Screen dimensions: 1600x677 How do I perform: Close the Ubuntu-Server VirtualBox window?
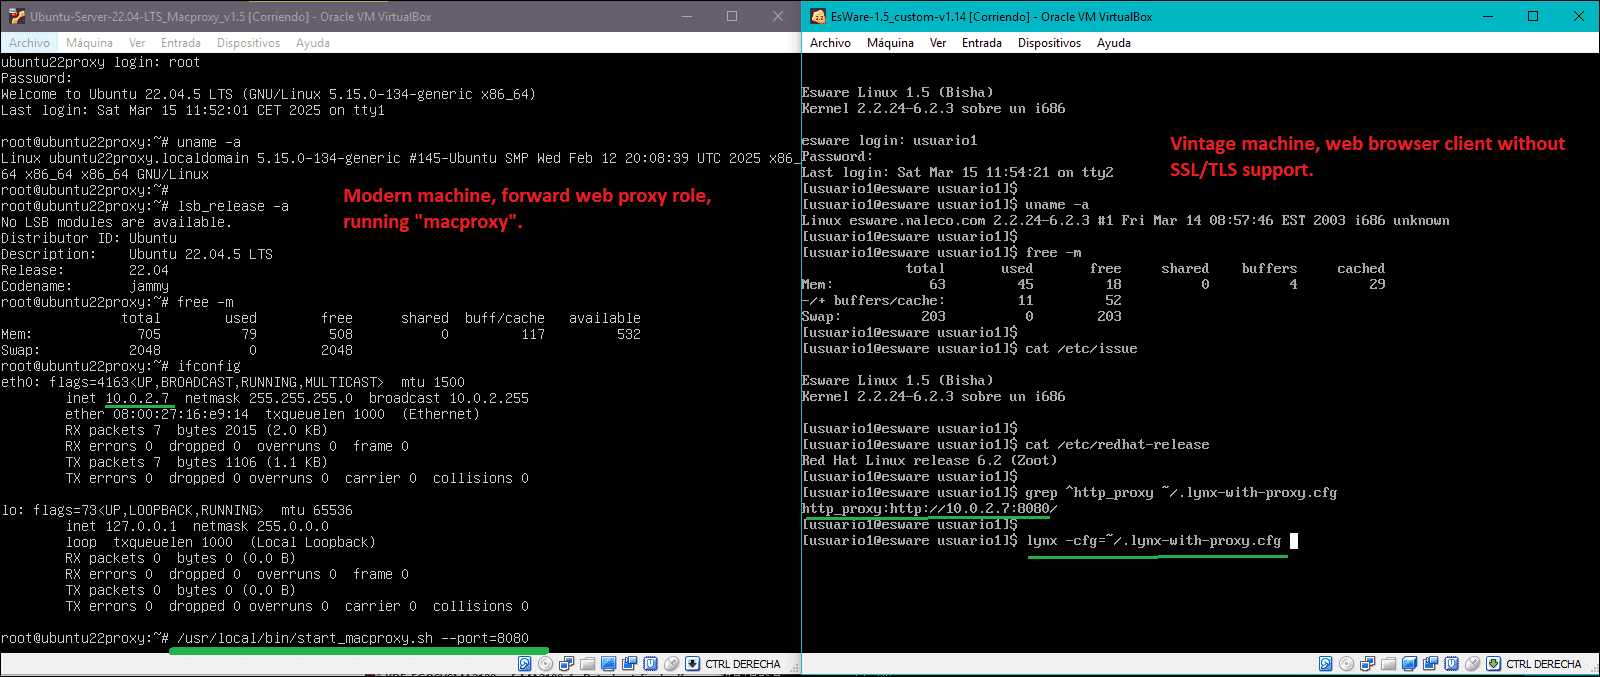tap(778, 16)
